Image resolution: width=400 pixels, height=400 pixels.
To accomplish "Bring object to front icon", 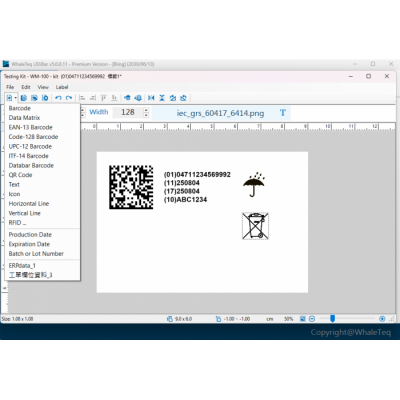I will tap(127, 98).
